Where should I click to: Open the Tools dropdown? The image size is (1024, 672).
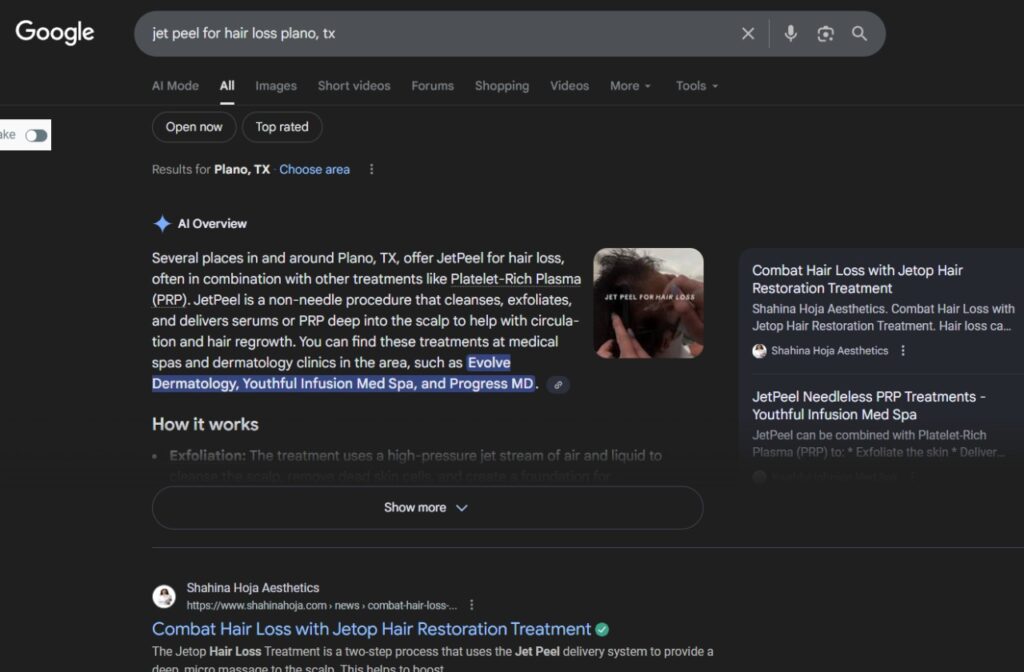click(697, 86)
